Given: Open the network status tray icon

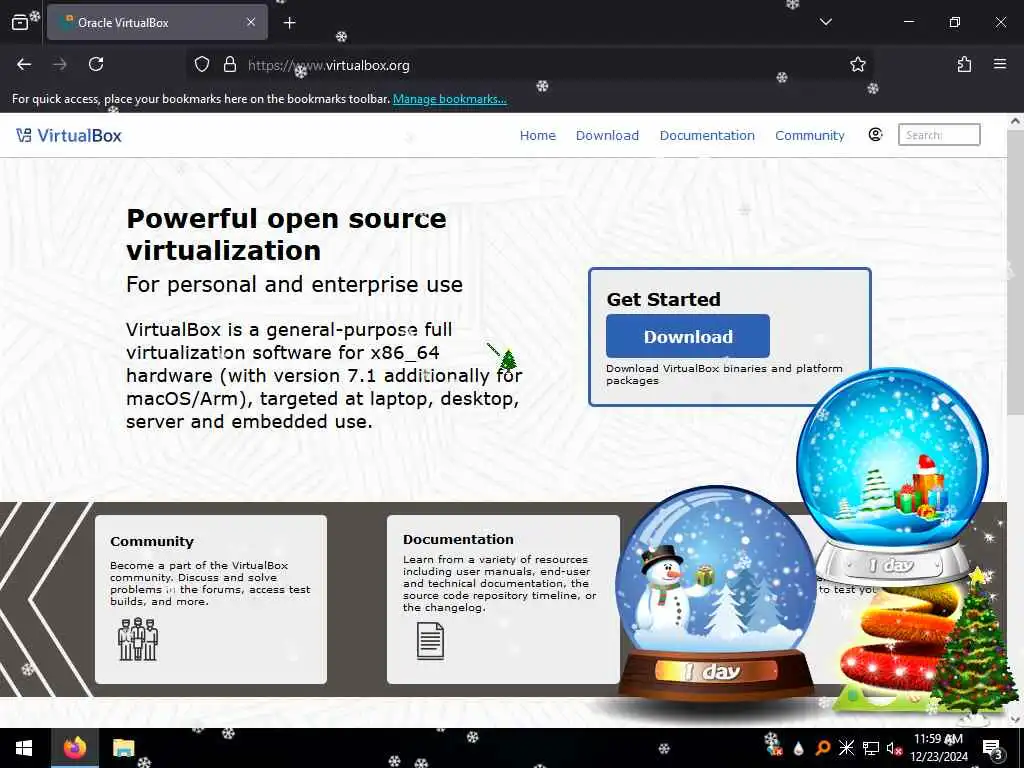Looking at the screenshot, I should coord(871,748).
